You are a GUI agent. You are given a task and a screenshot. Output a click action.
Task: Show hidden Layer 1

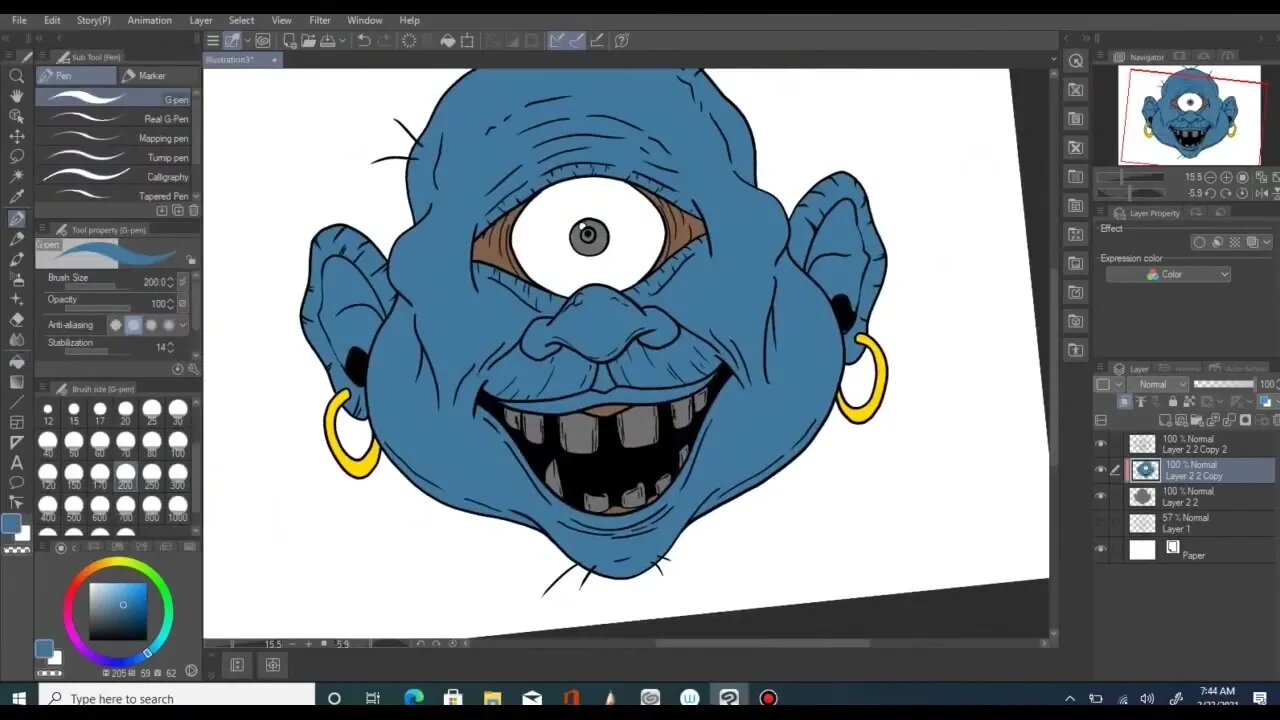click(x=1101, y=523)
